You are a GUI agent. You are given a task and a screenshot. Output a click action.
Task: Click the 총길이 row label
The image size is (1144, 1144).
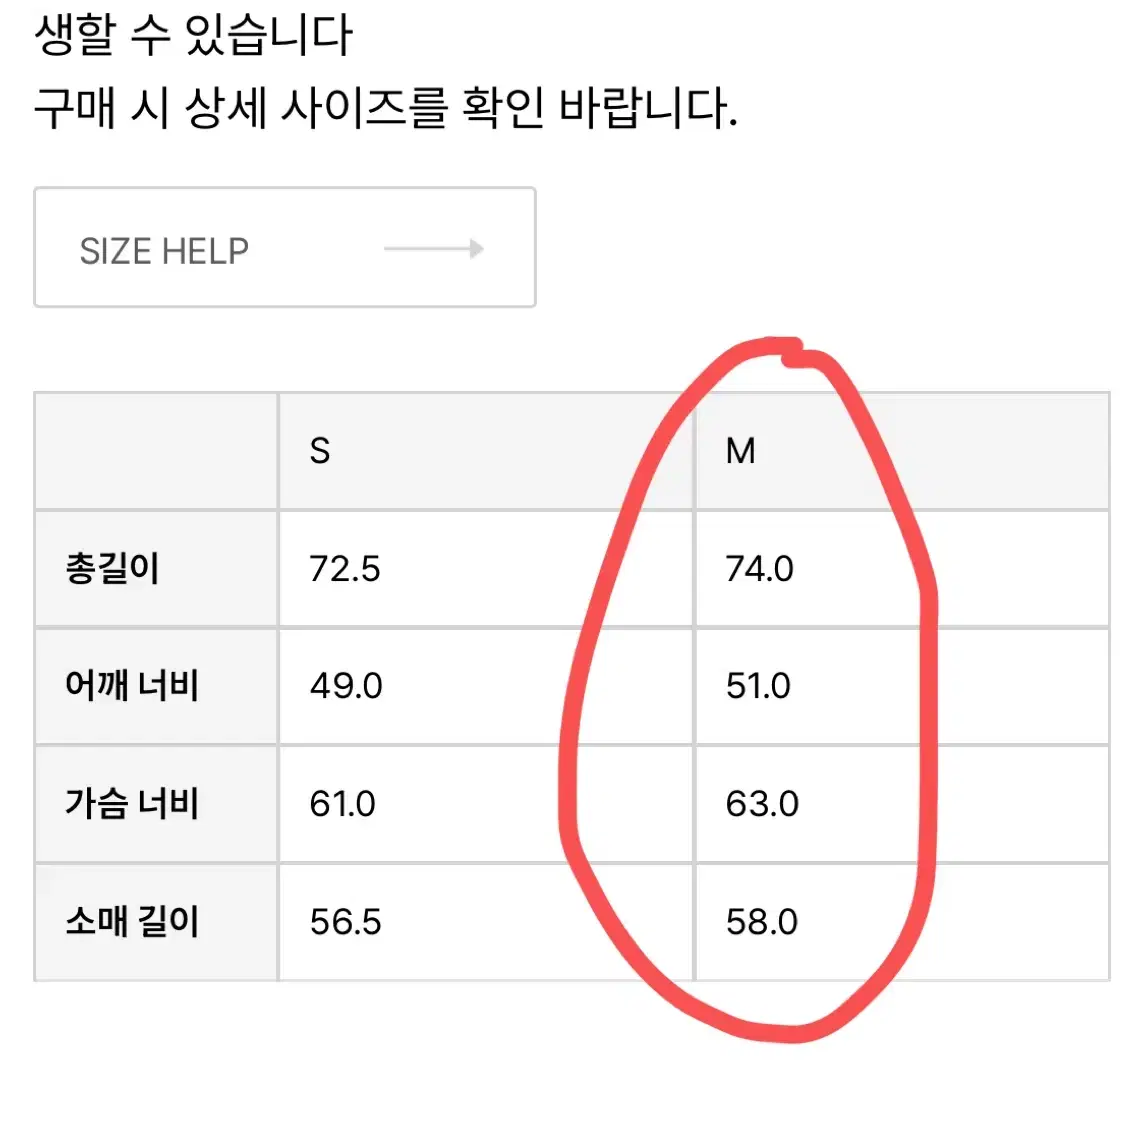[112, 568]
